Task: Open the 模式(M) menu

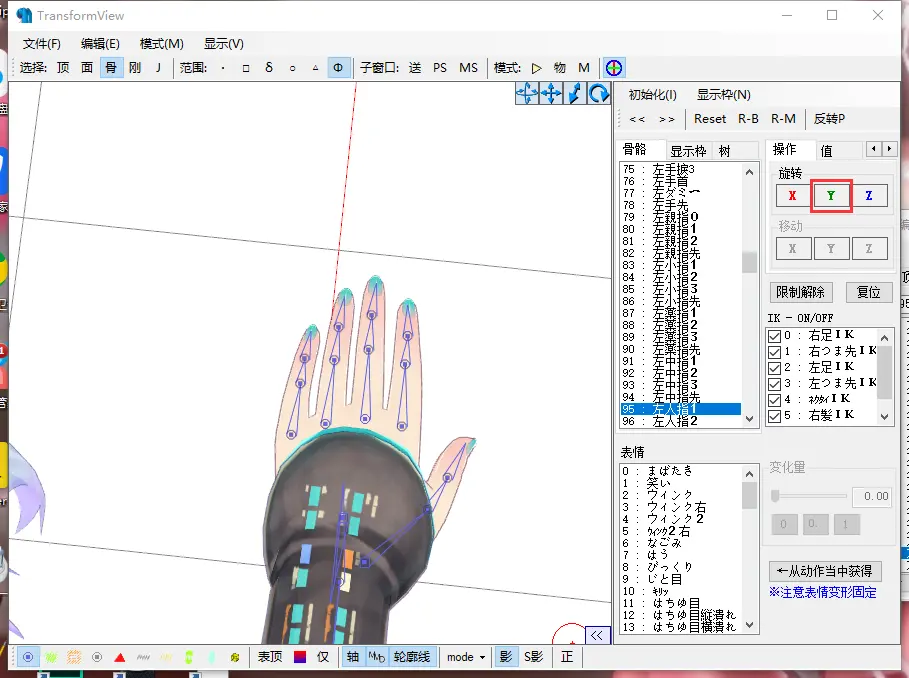Action: [161, 43]
